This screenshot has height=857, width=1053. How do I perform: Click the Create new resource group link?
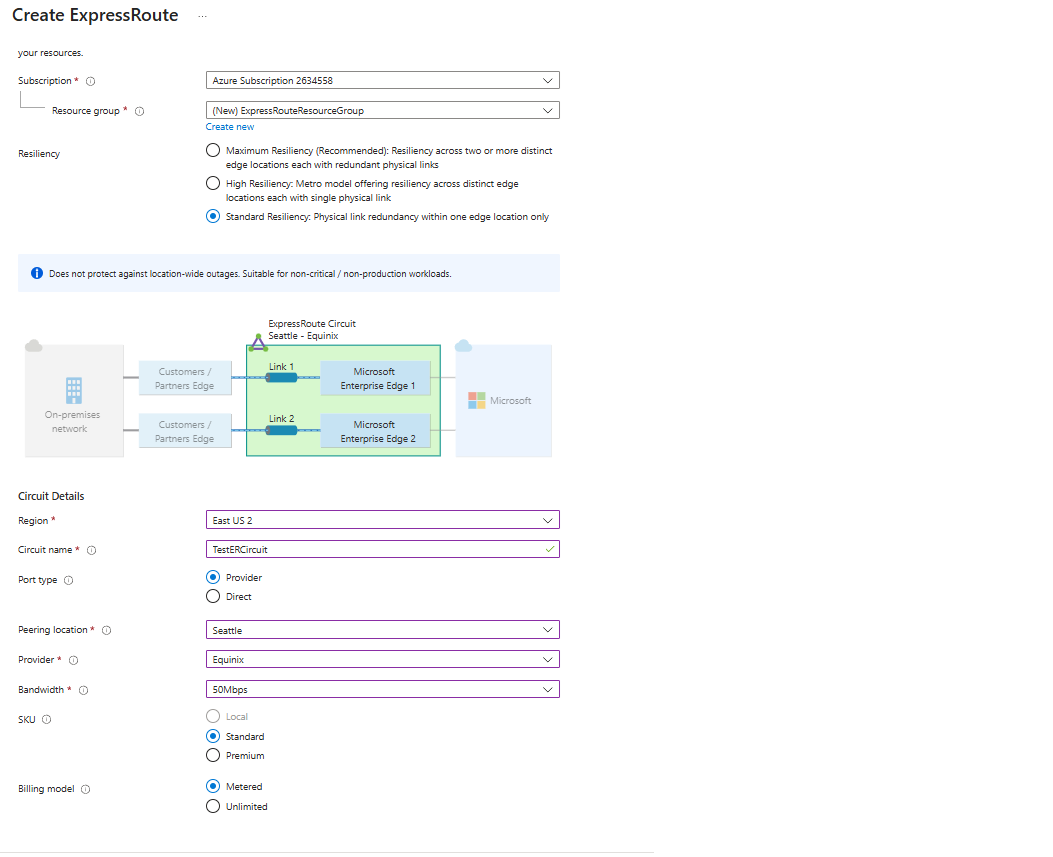pos(230,127)
